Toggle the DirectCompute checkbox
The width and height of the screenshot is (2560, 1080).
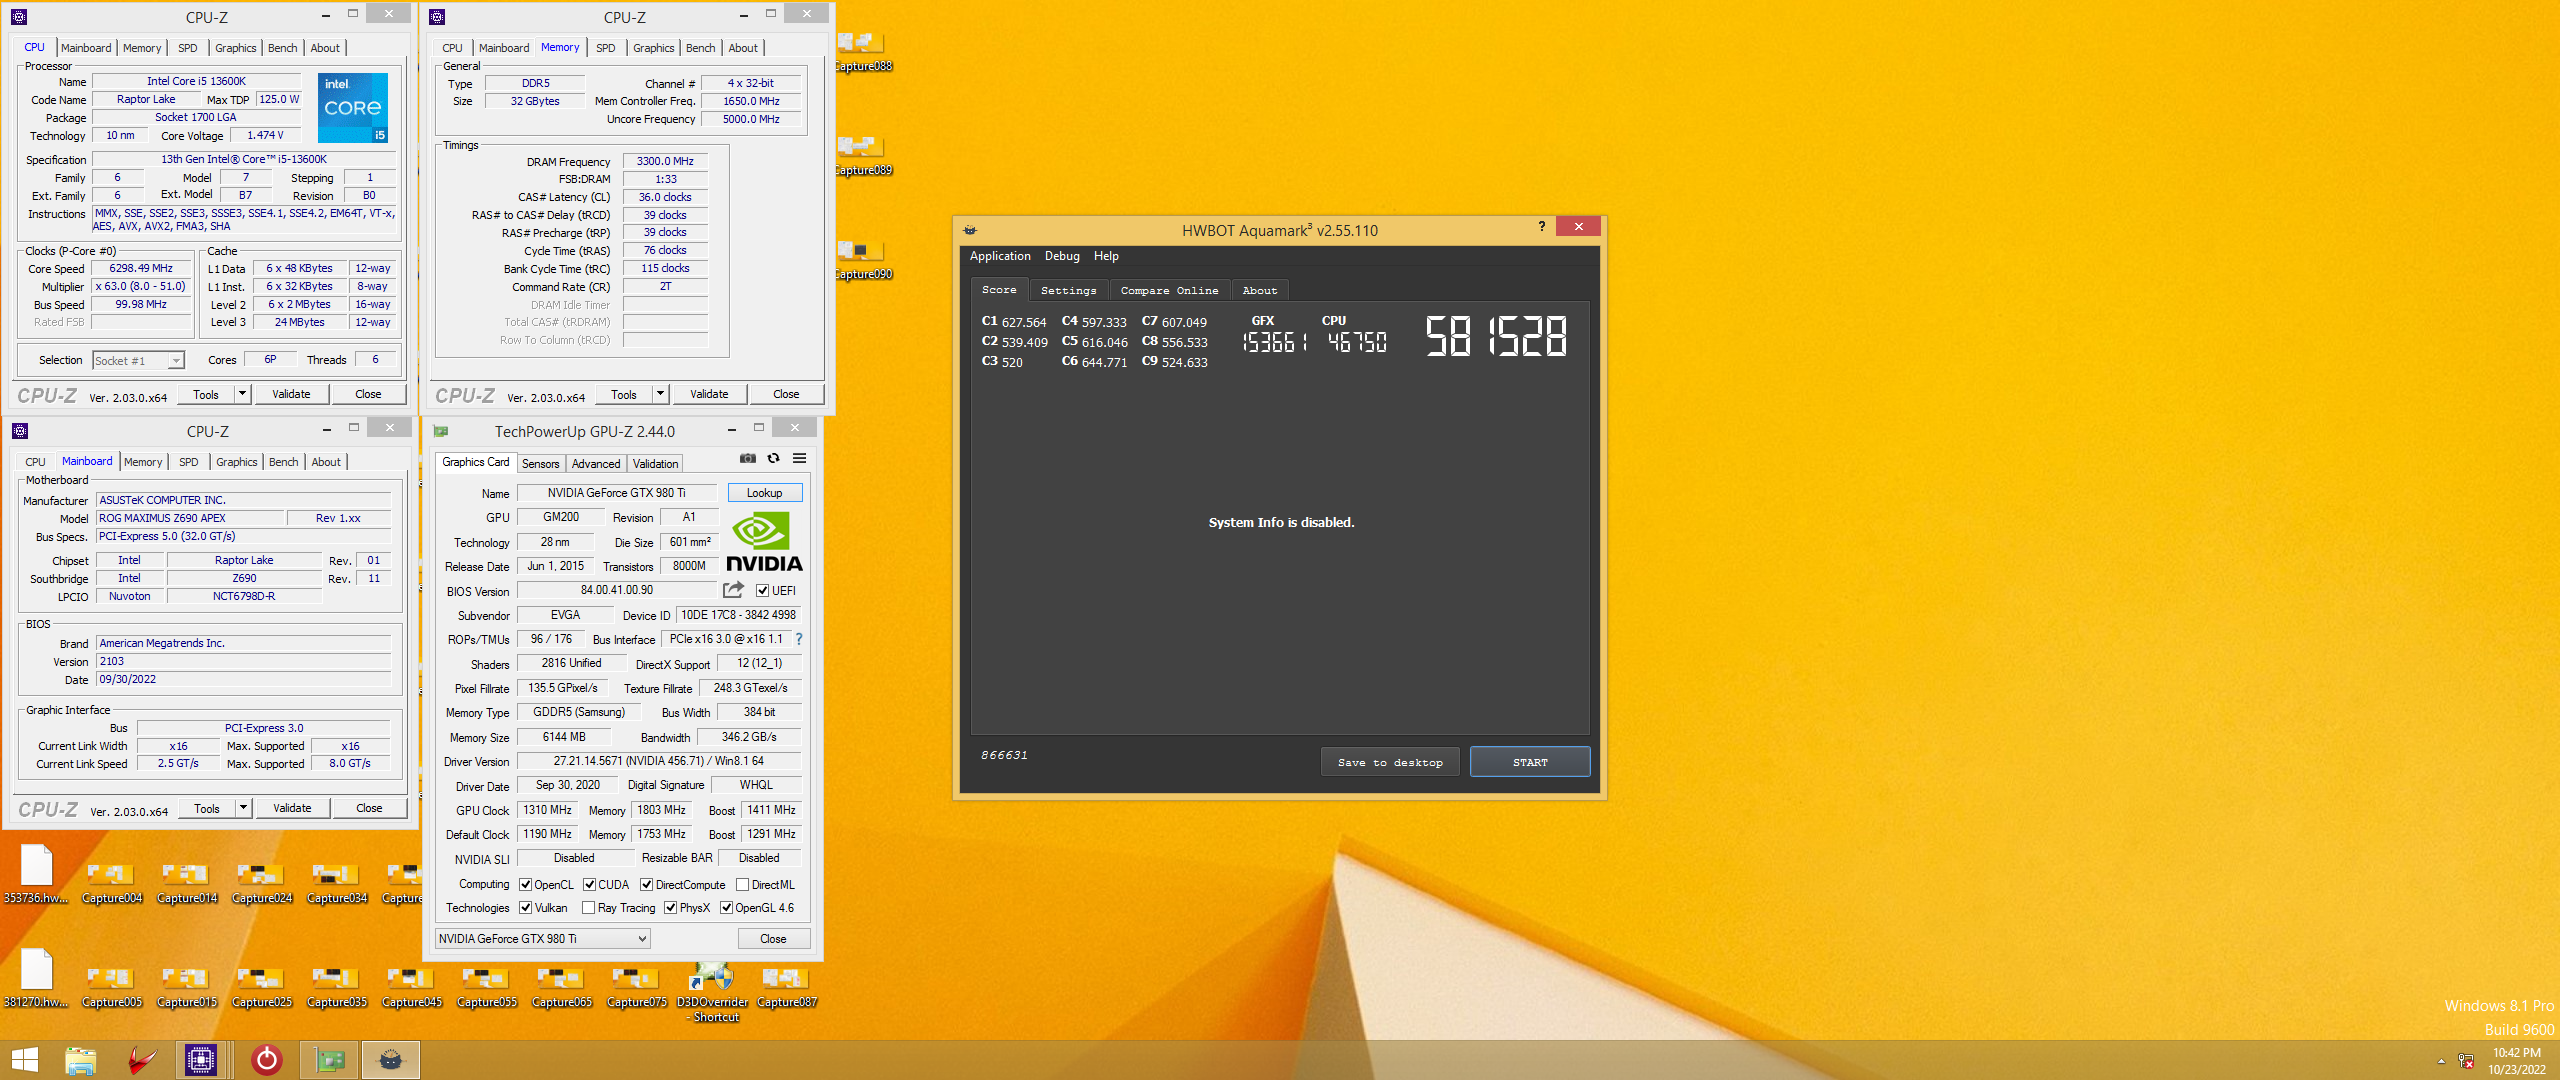click(647, 885)
